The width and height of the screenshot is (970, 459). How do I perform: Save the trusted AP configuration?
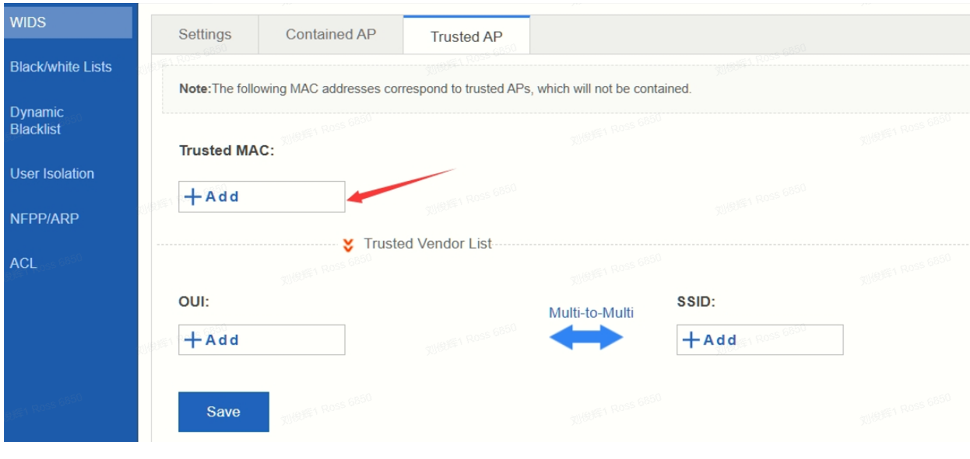pyautogui.click(x=223, y=412)
